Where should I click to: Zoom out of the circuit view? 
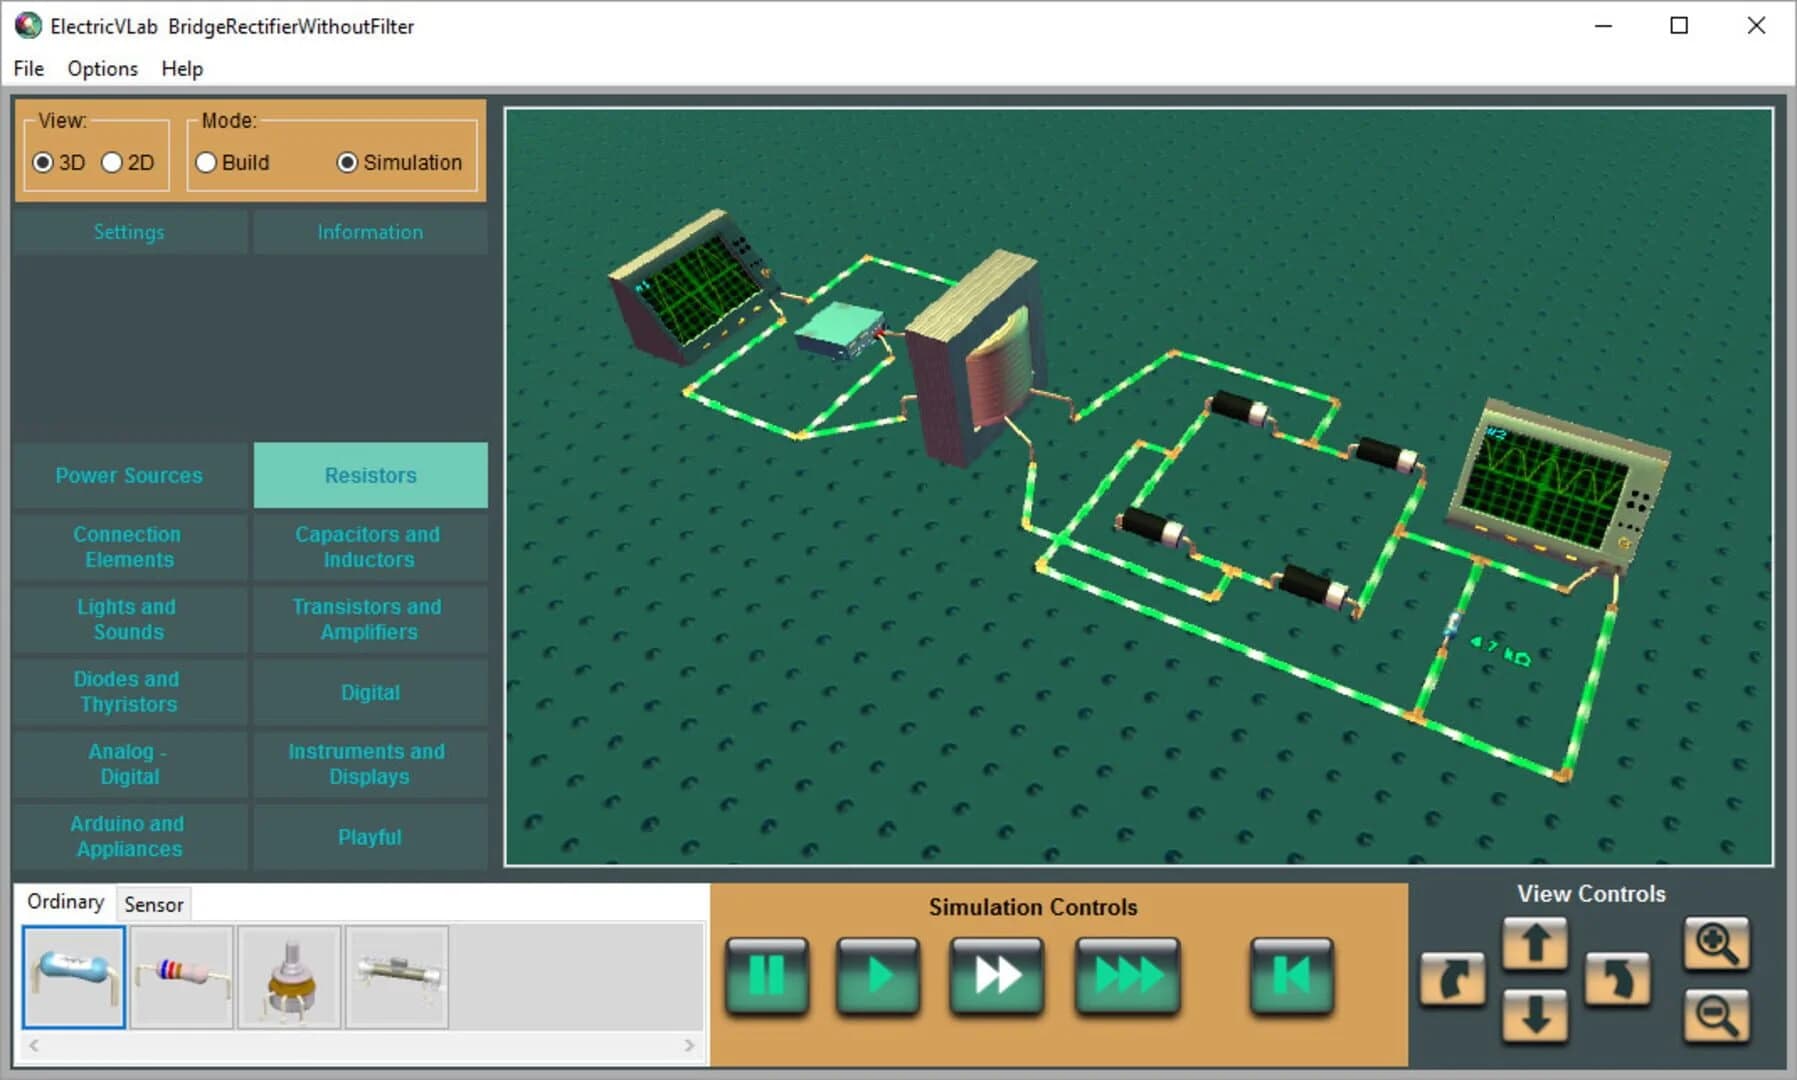[1716, 1018]
